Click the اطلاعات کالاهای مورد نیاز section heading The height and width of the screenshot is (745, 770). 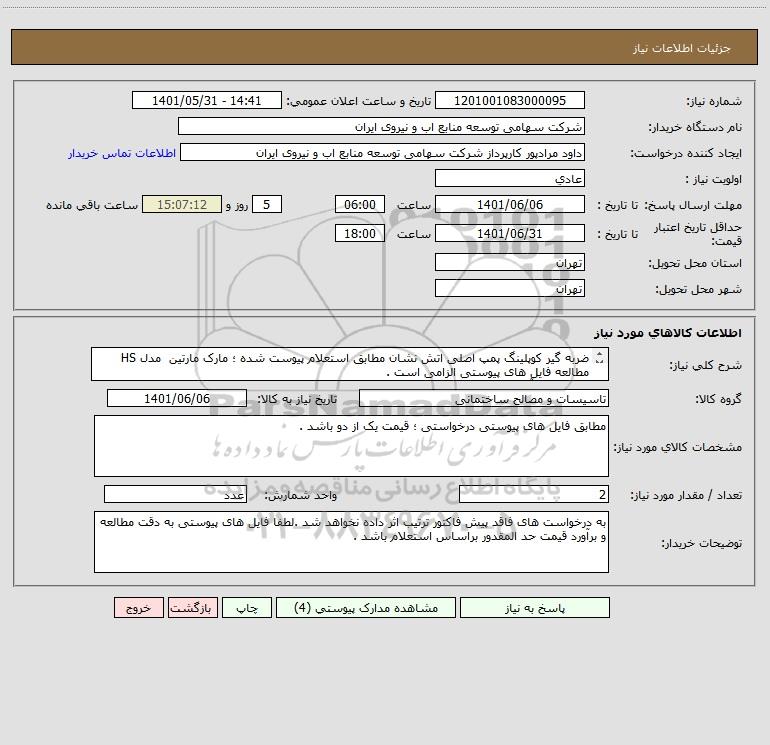point(668,333)
